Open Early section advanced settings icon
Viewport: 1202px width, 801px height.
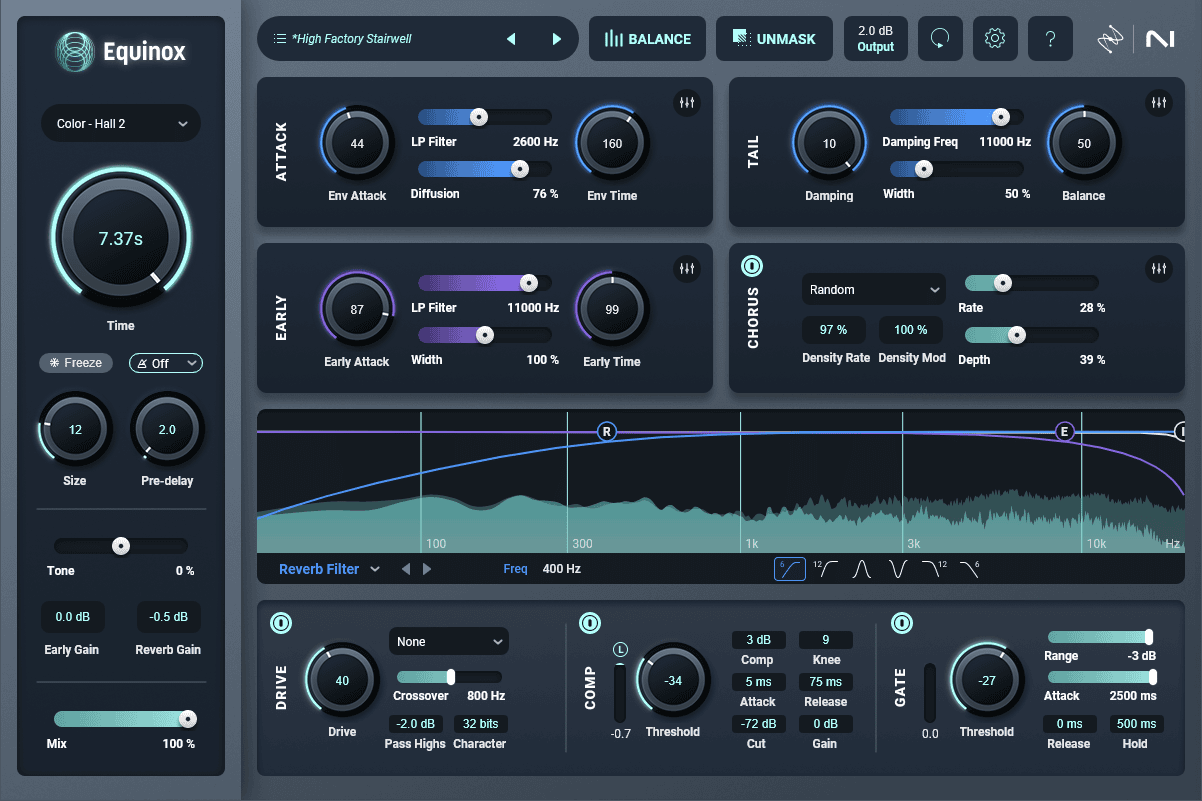coord(687,267)
